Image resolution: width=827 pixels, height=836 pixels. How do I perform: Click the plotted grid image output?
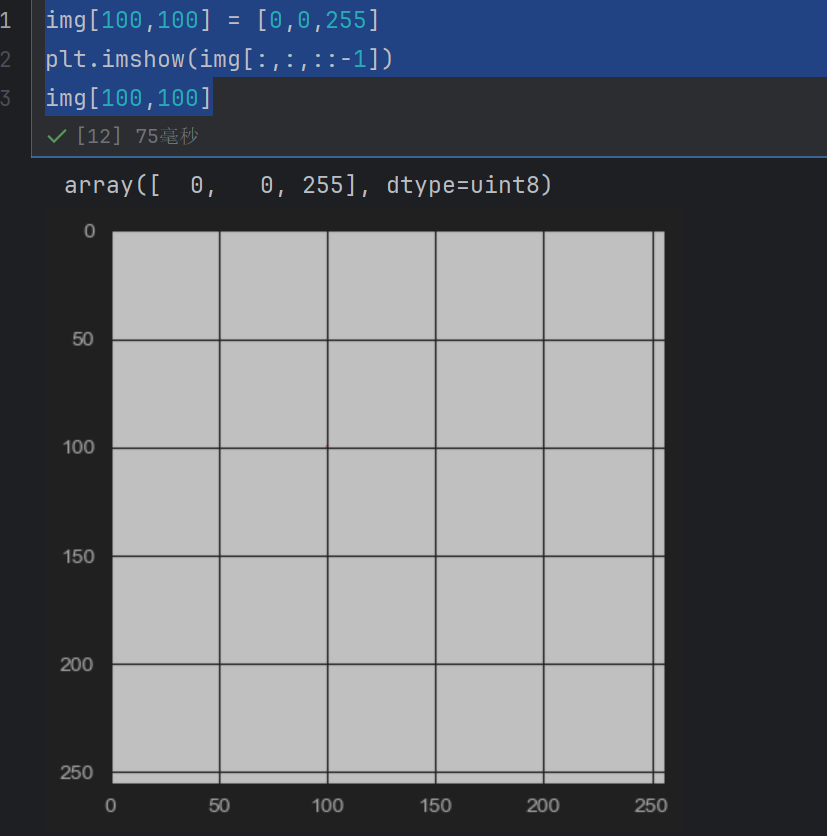[388, 507]
